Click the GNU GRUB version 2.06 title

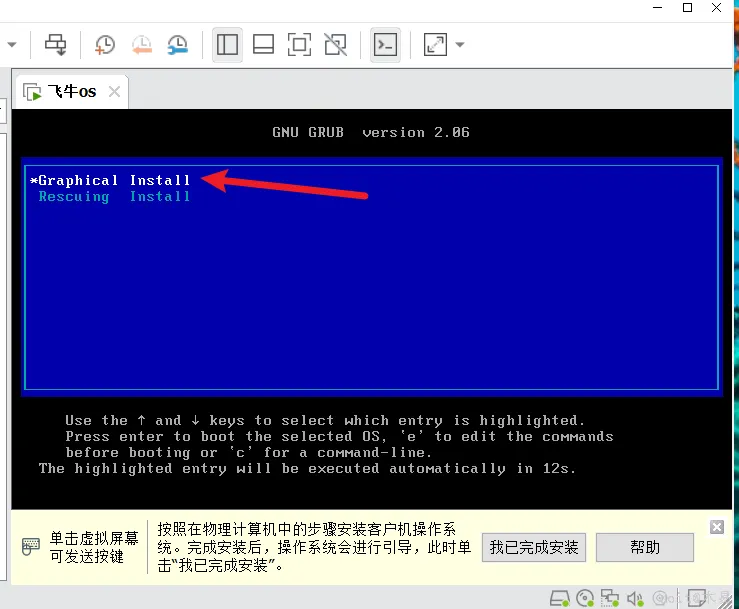click(371, 132)
